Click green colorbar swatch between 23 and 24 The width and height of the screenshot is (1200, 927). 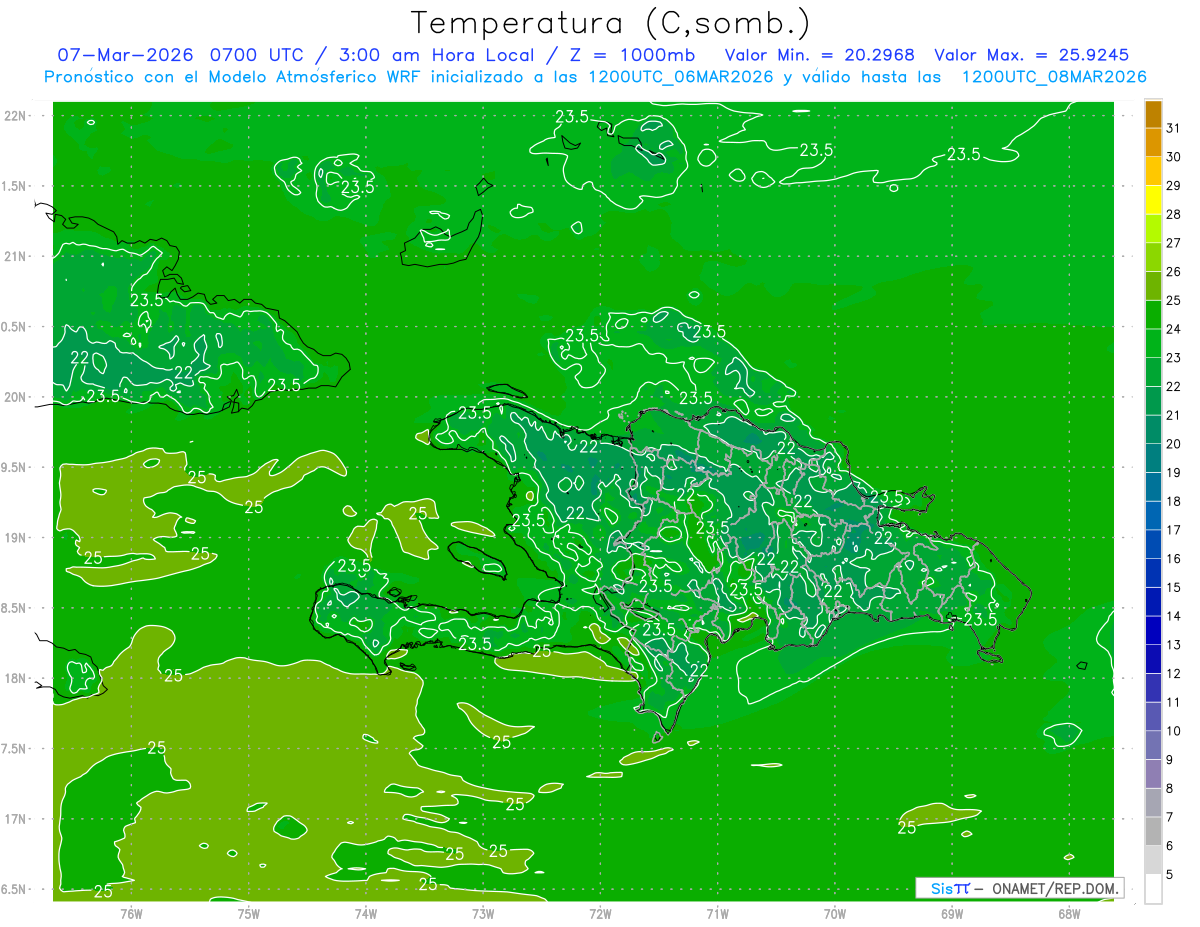point(1153,344)
